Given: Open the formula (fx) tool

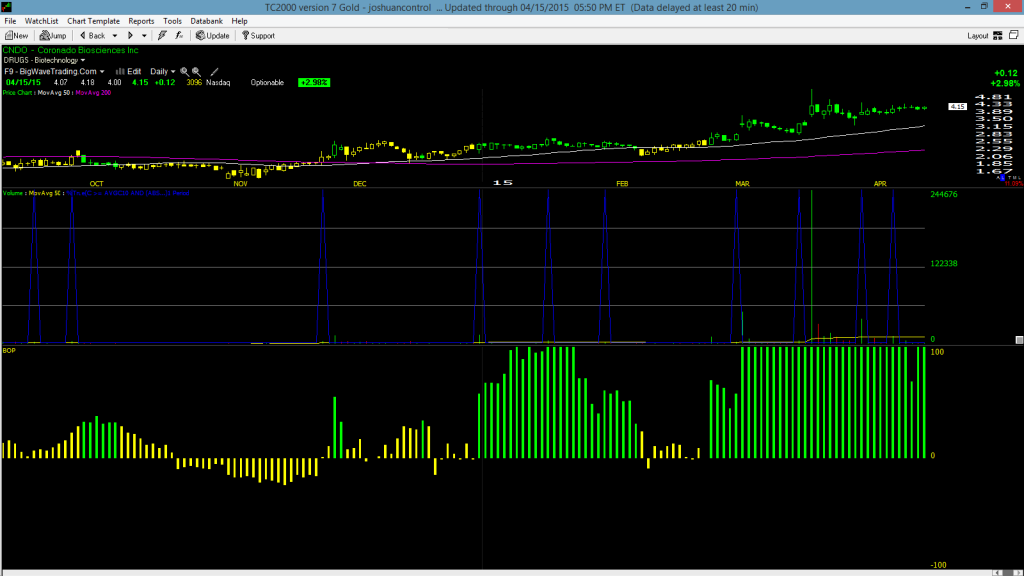Looking at the screenshot, I should [179, 36].
